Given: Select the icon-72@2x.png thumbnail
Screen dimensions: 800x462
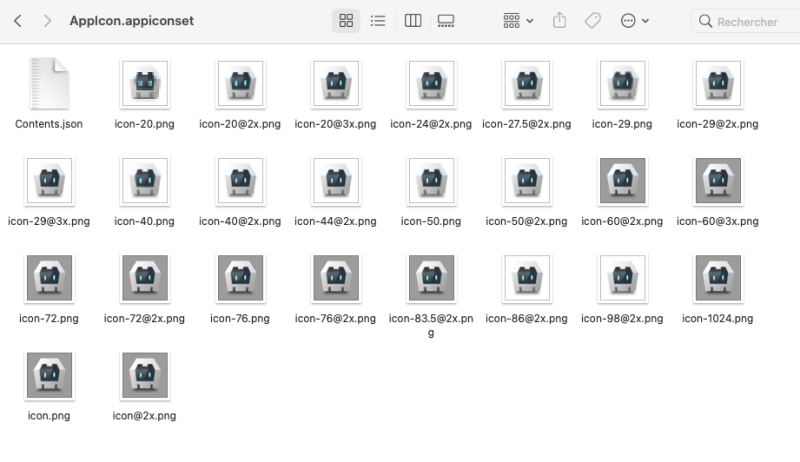Looking at the screenshot, I should click(x=145, y=278).
